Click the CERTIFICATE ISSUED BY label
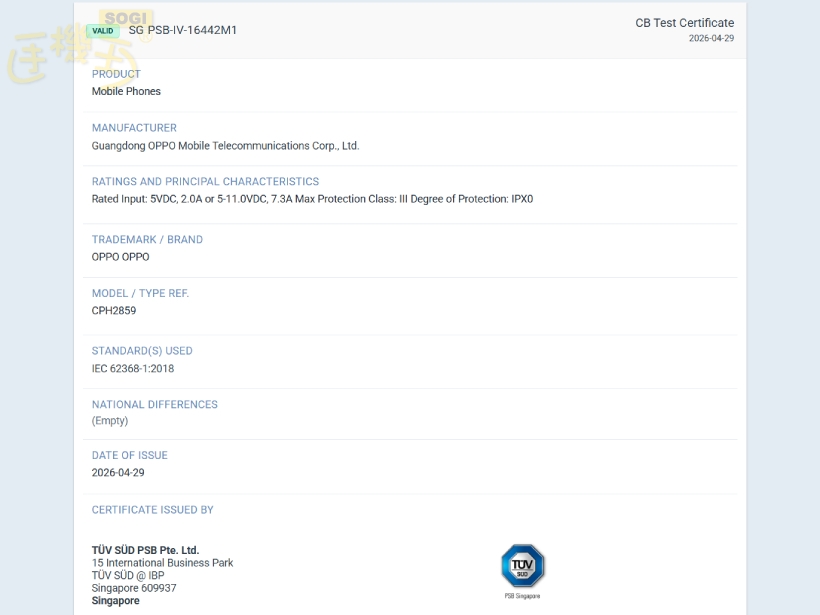820x615 pixels. click(153, 510)
